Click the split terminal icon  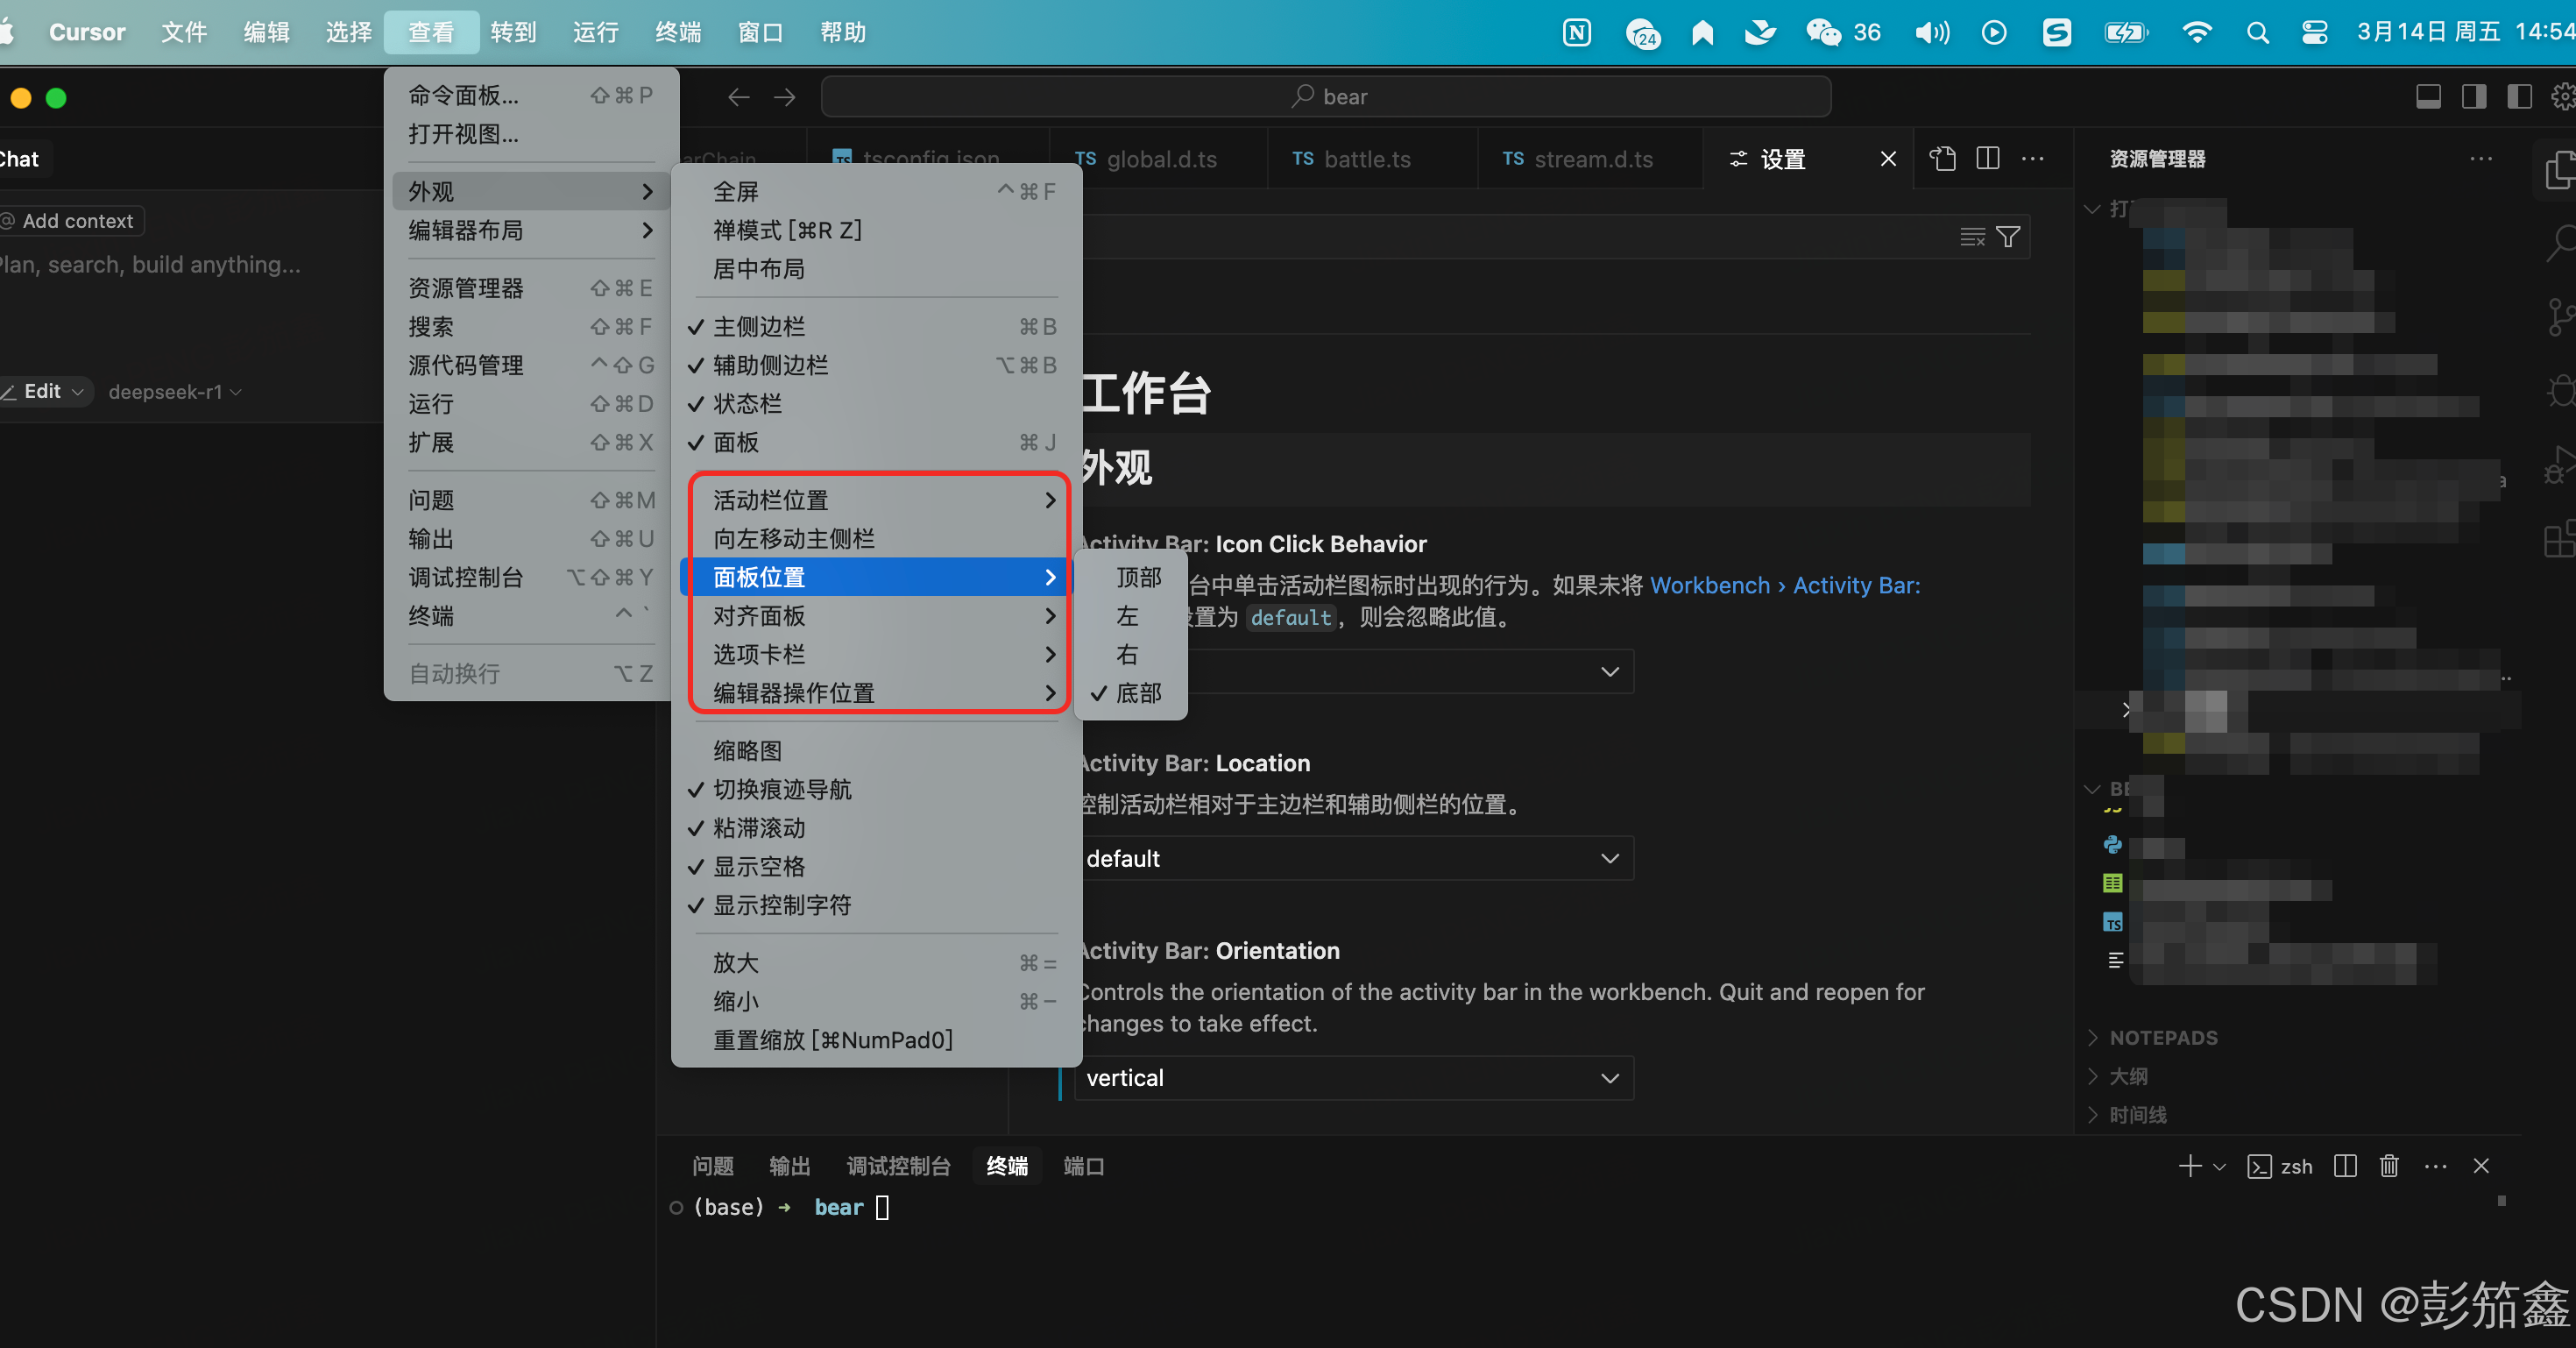point(2344,1166)
